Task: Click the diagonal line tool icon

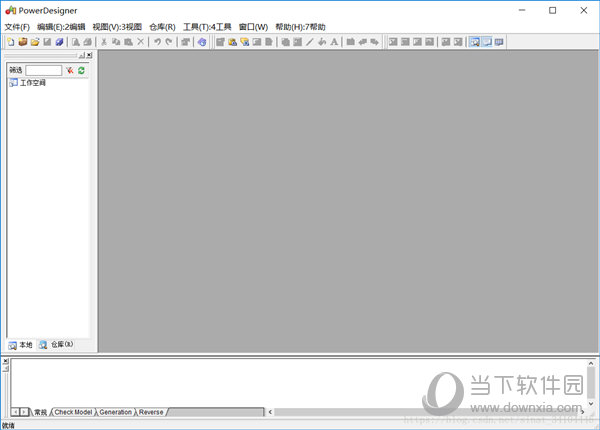Action: click(x=310, y=42)
